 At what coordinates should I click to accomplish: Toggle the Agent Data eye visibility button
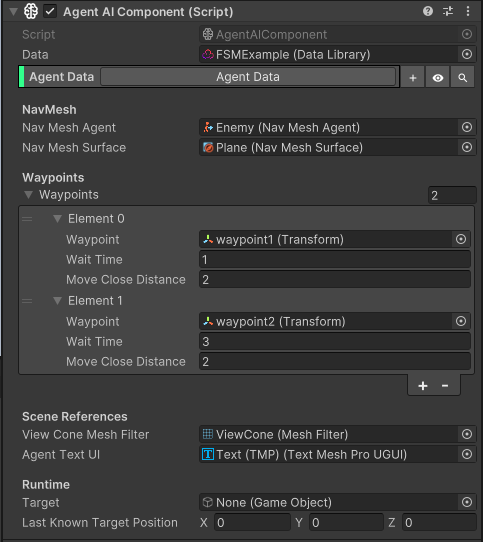tap(438, 77)
